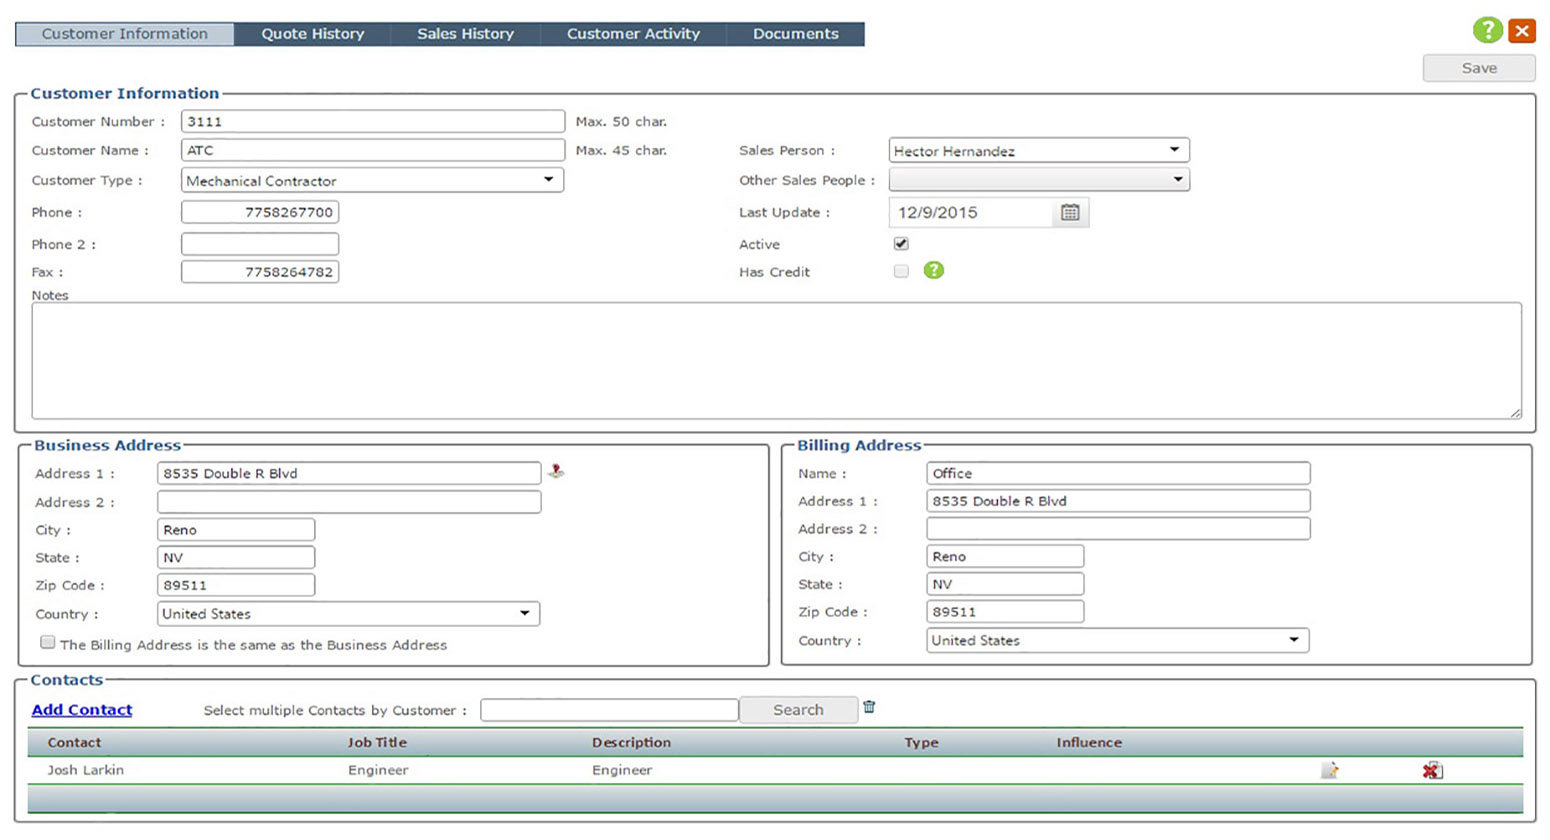Uncheck the Active checkbox
This screenshot has width=1550, height=840.
pos(901,244)
